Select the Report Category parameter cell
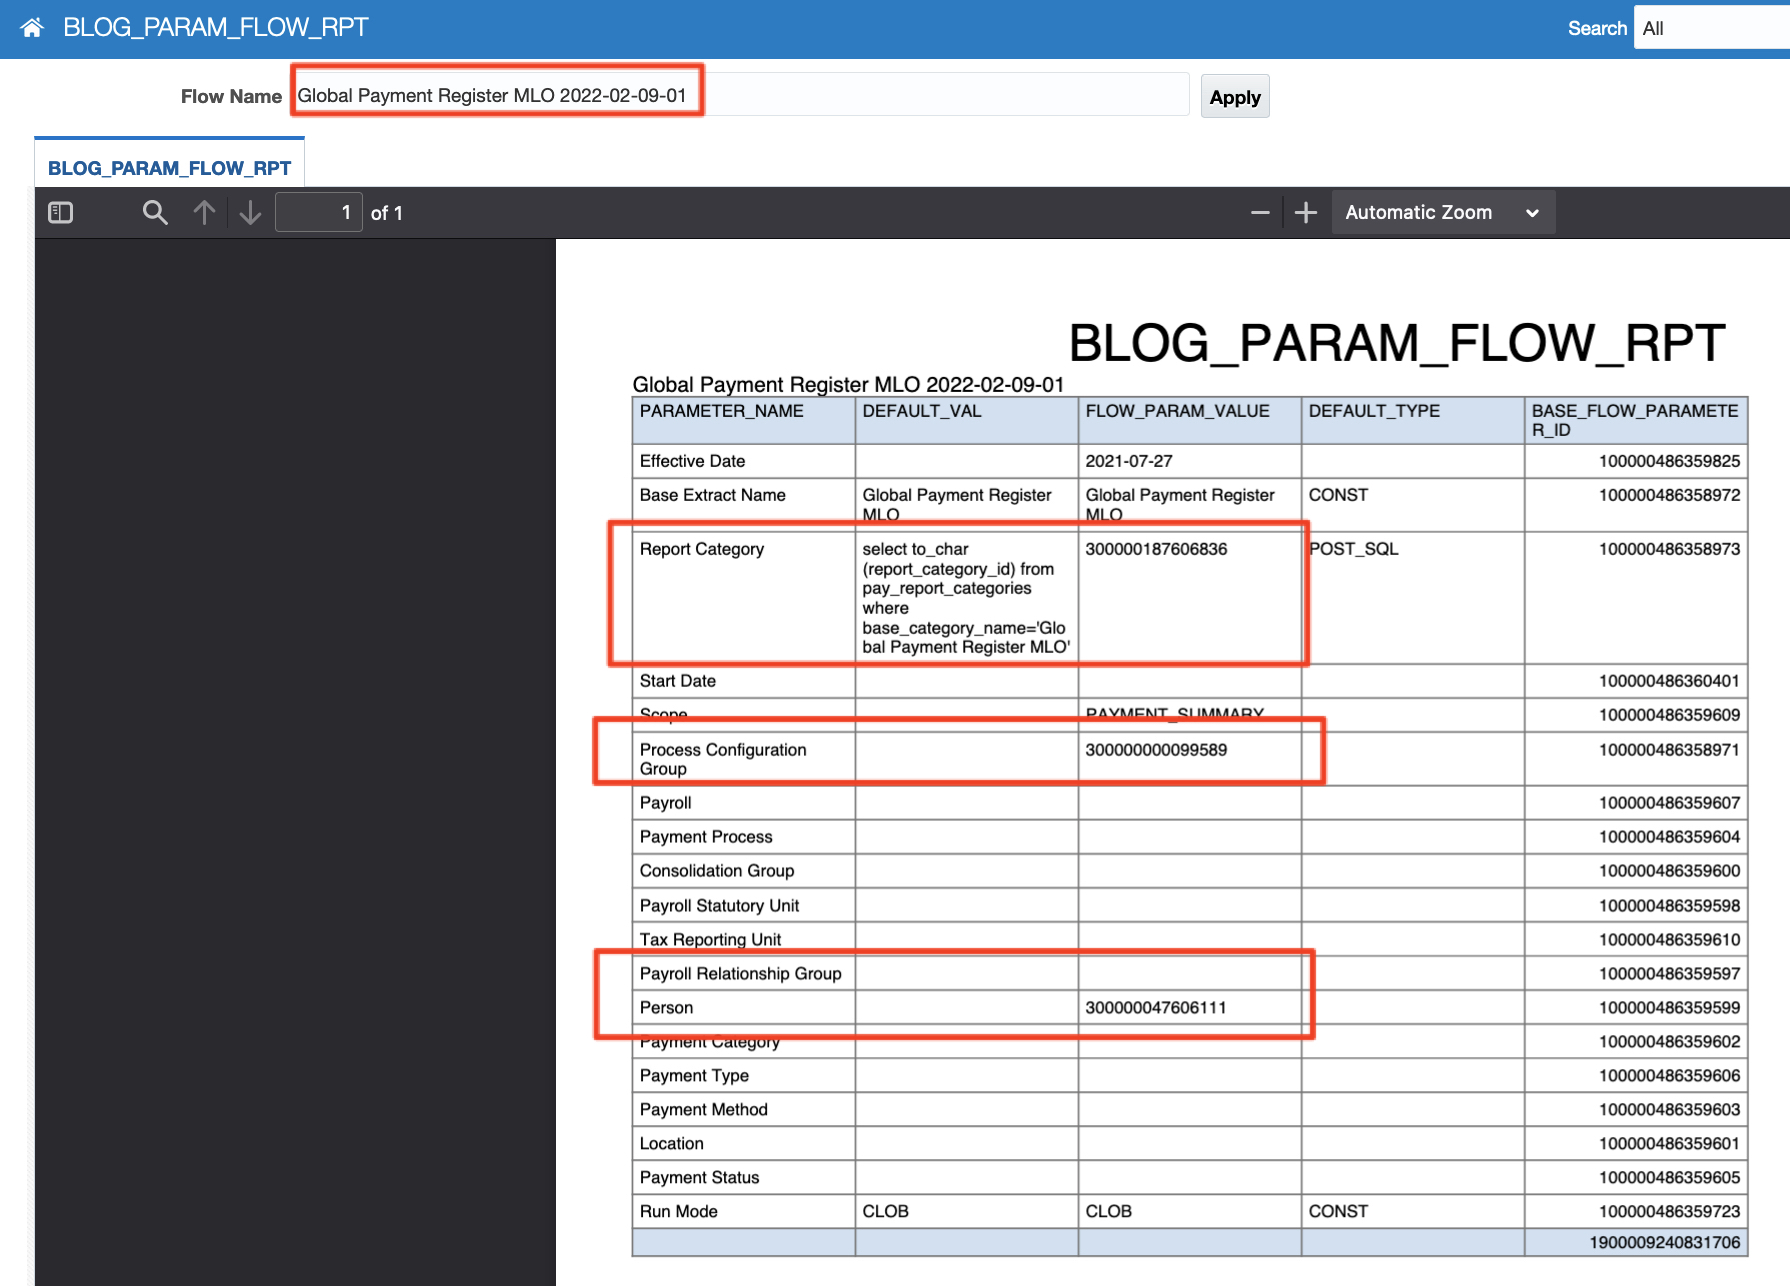The width and height of the screenshot is (1790, 1286). [x=702, y=549]
